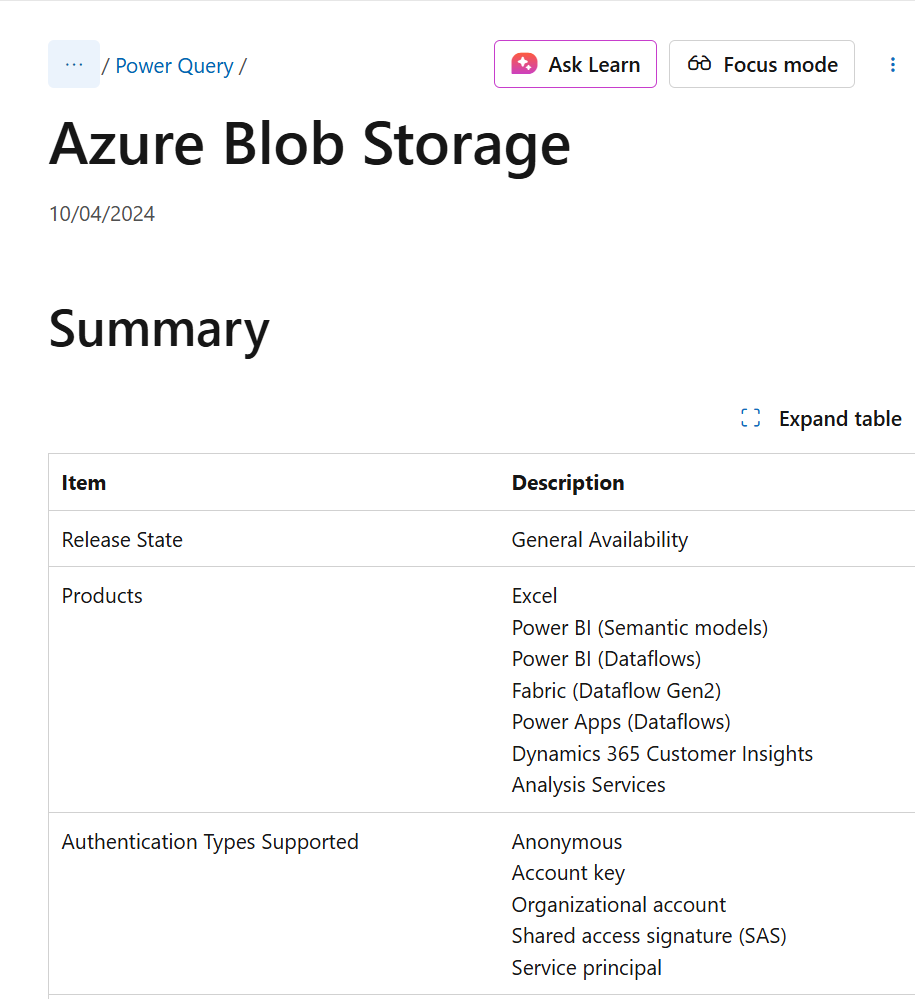Click the Expand table button
This screenshot has height=999, width=915.
[x=821, y=419]
